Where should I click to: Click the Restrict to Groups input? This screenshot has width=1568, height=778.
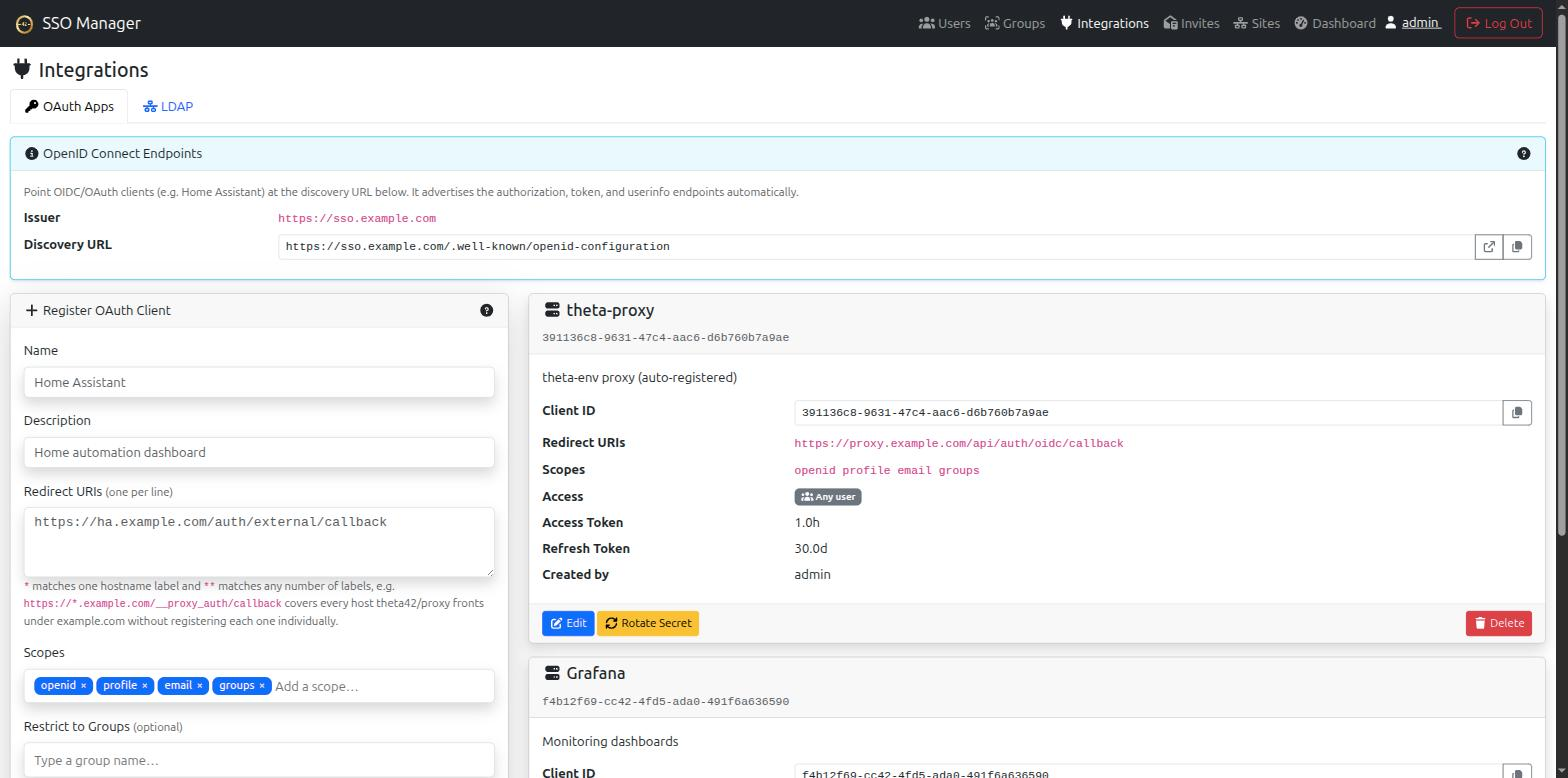pos(259,760)
